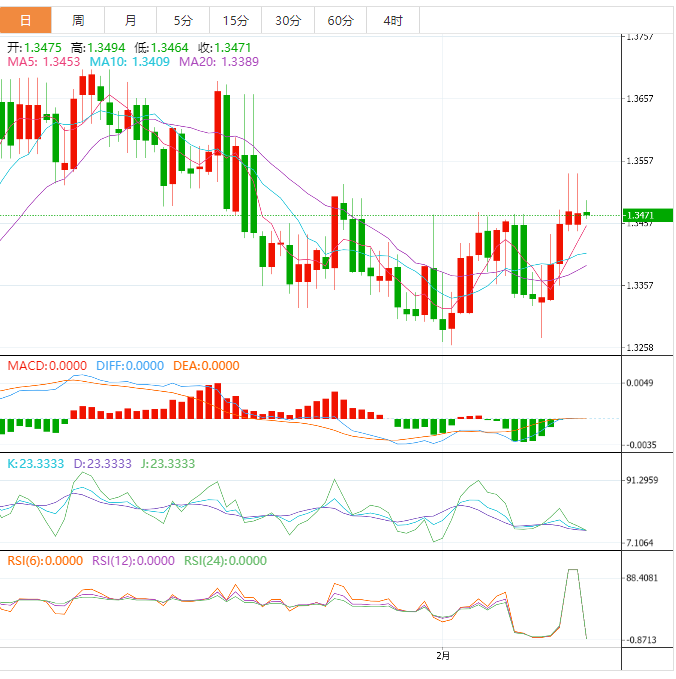Select the 日 daily chart tab

pos(25,20)
